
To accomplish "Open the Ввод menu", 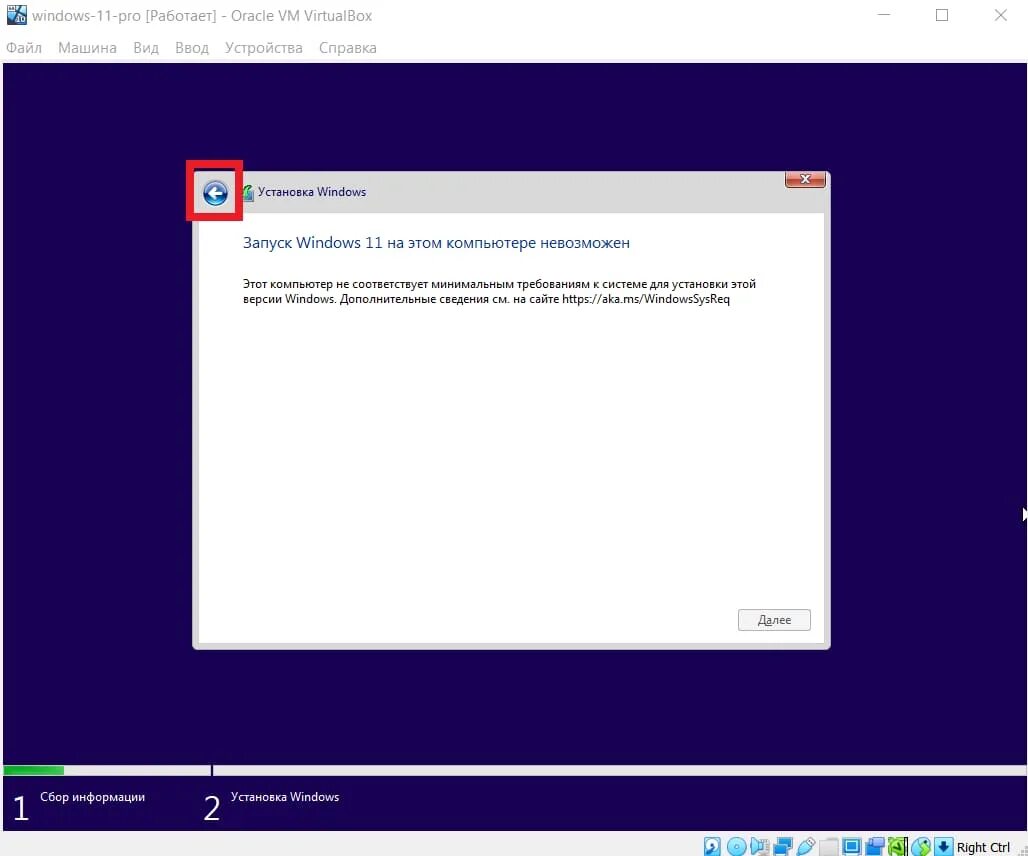I will tap(192, 48).
